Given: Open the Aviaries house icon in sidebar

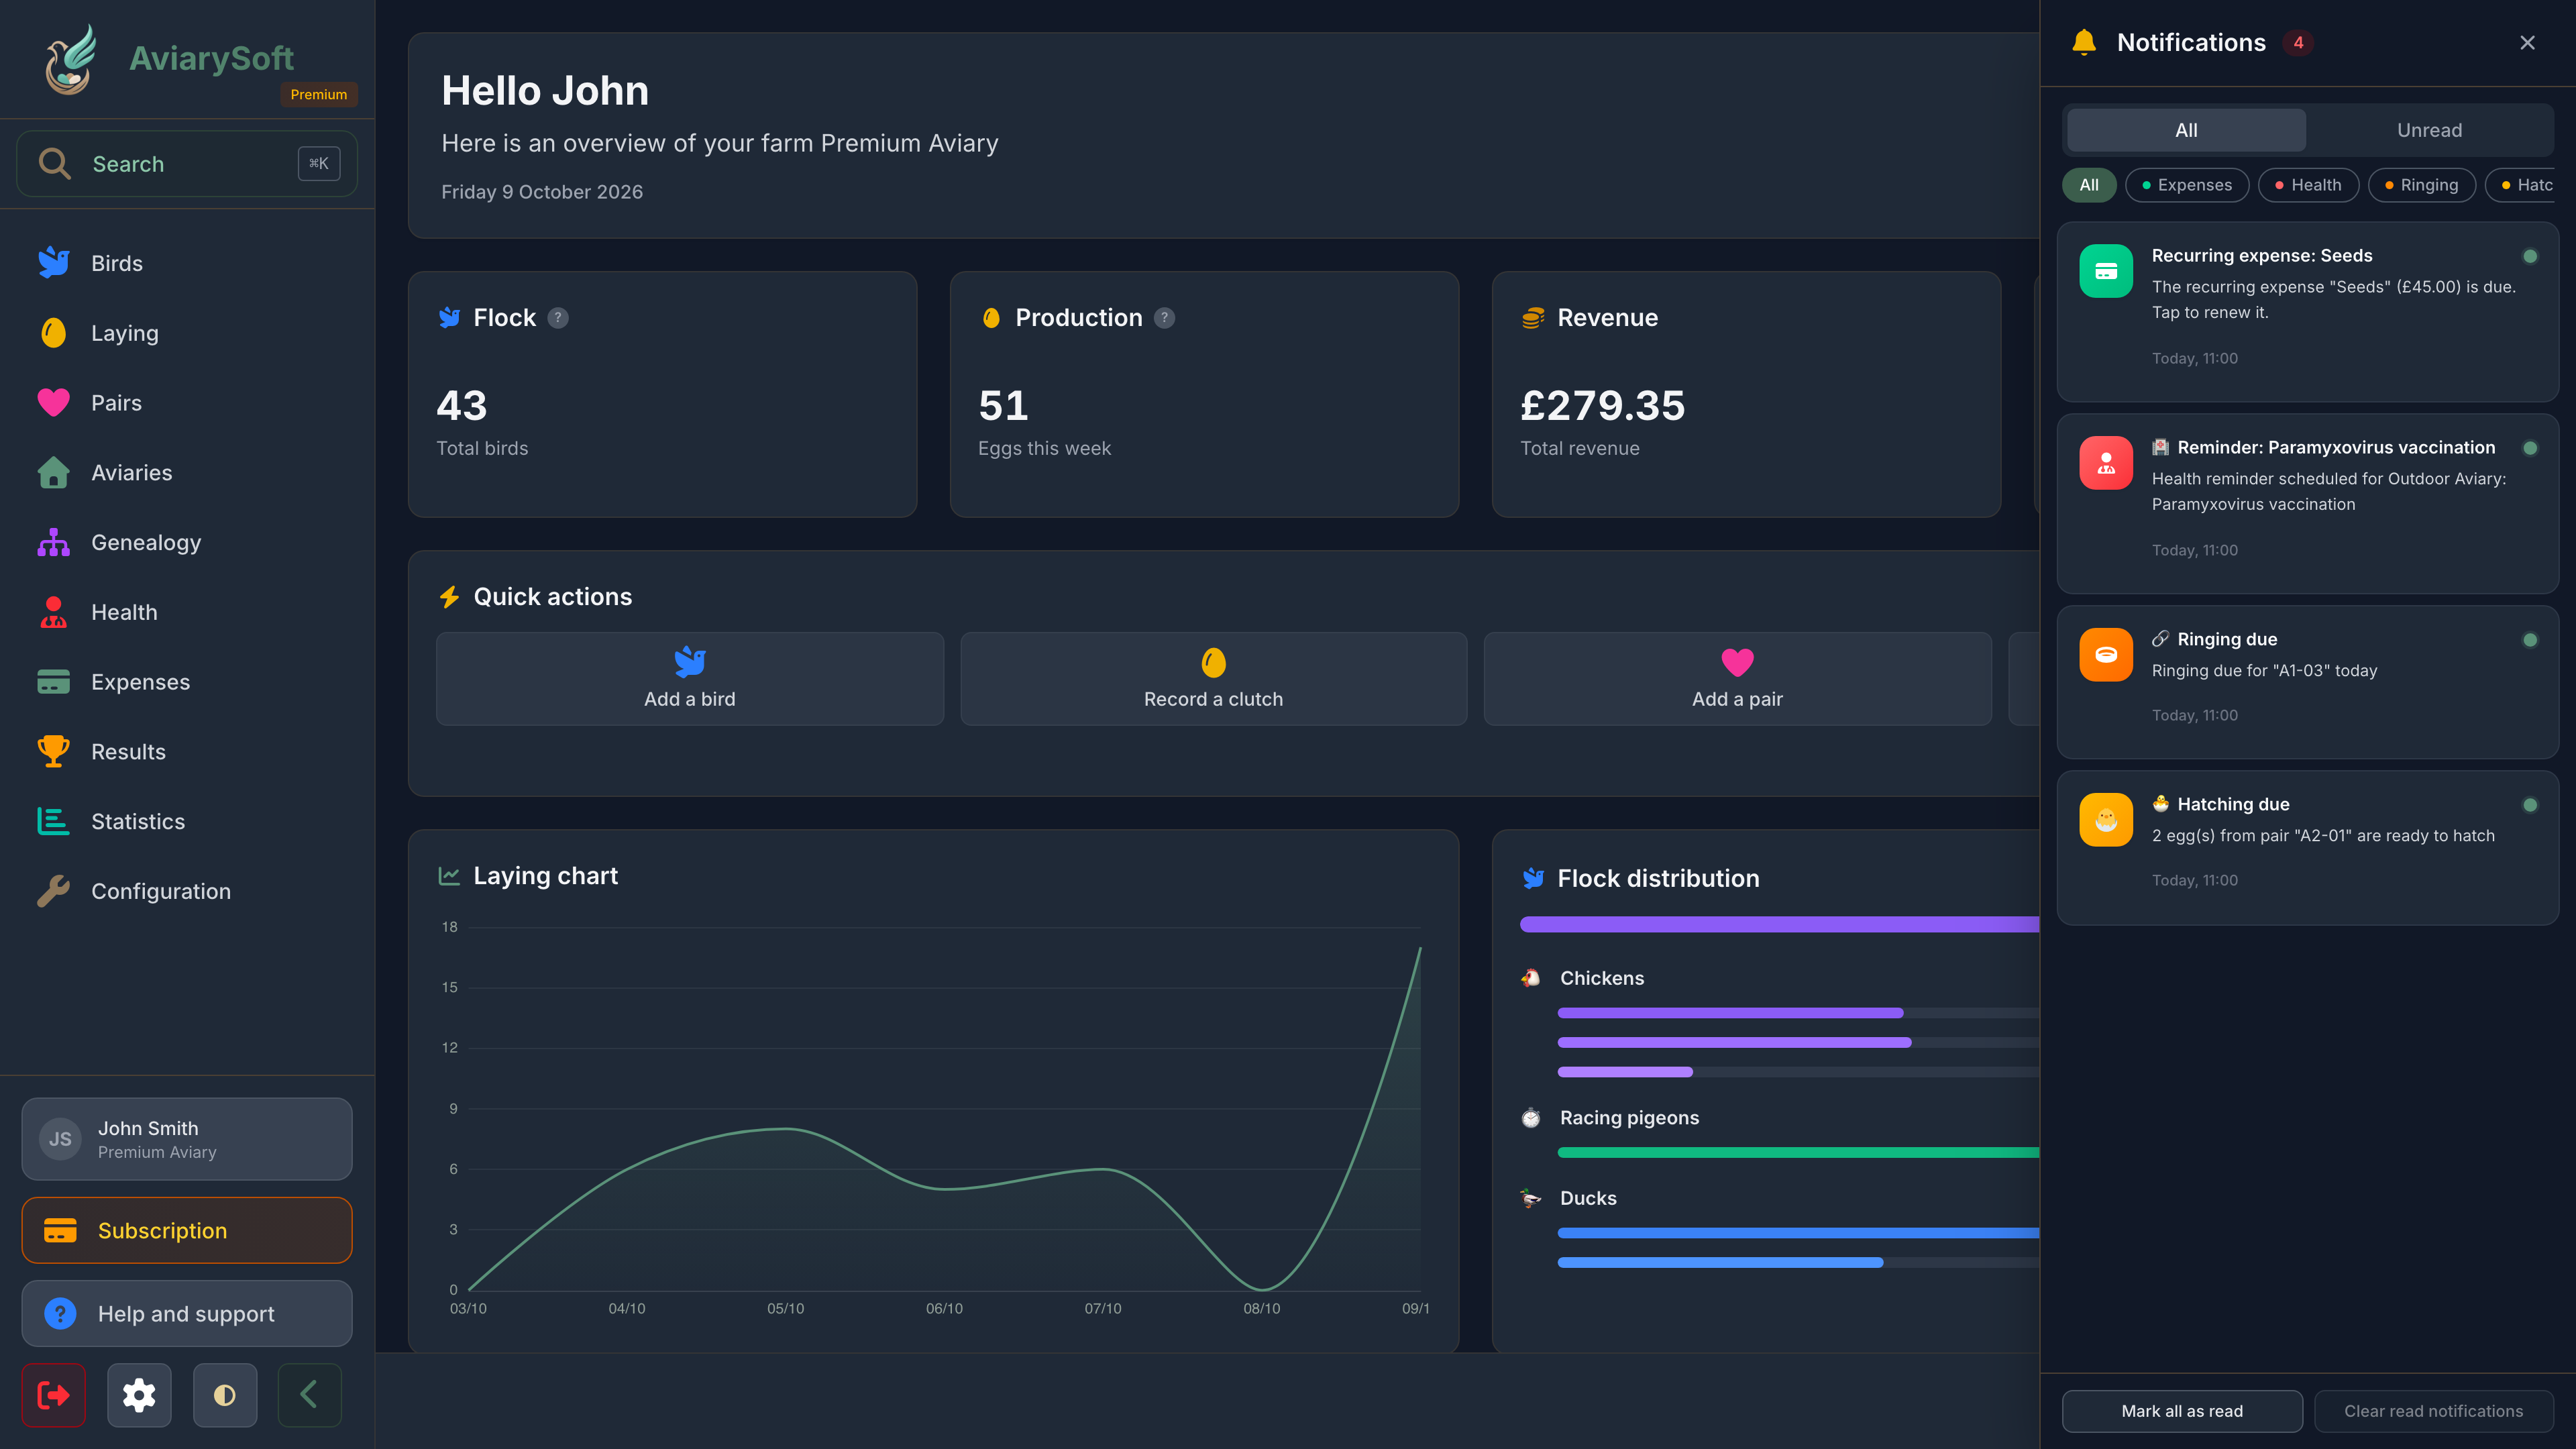Looking at the screenshot, I should pos(54,473).
